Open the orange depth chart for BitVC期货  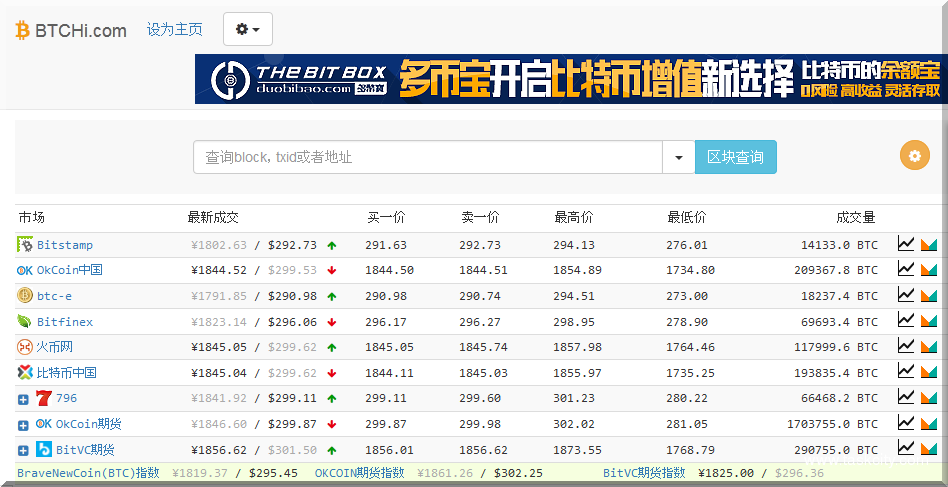[x=929, y=448]
